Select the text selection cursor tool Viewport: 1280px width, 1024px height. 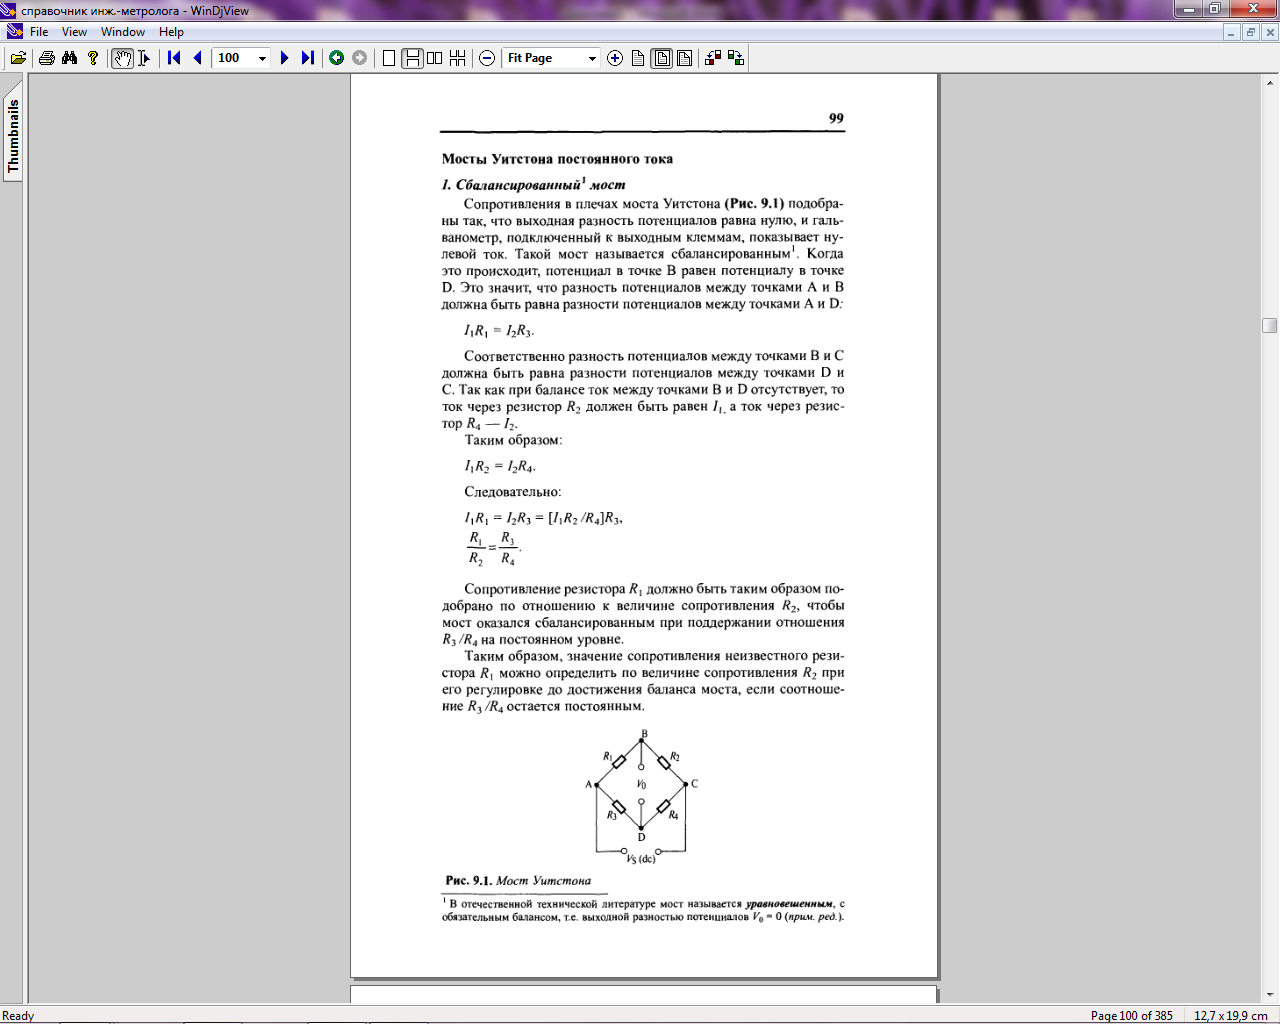(x=144, y=58)
